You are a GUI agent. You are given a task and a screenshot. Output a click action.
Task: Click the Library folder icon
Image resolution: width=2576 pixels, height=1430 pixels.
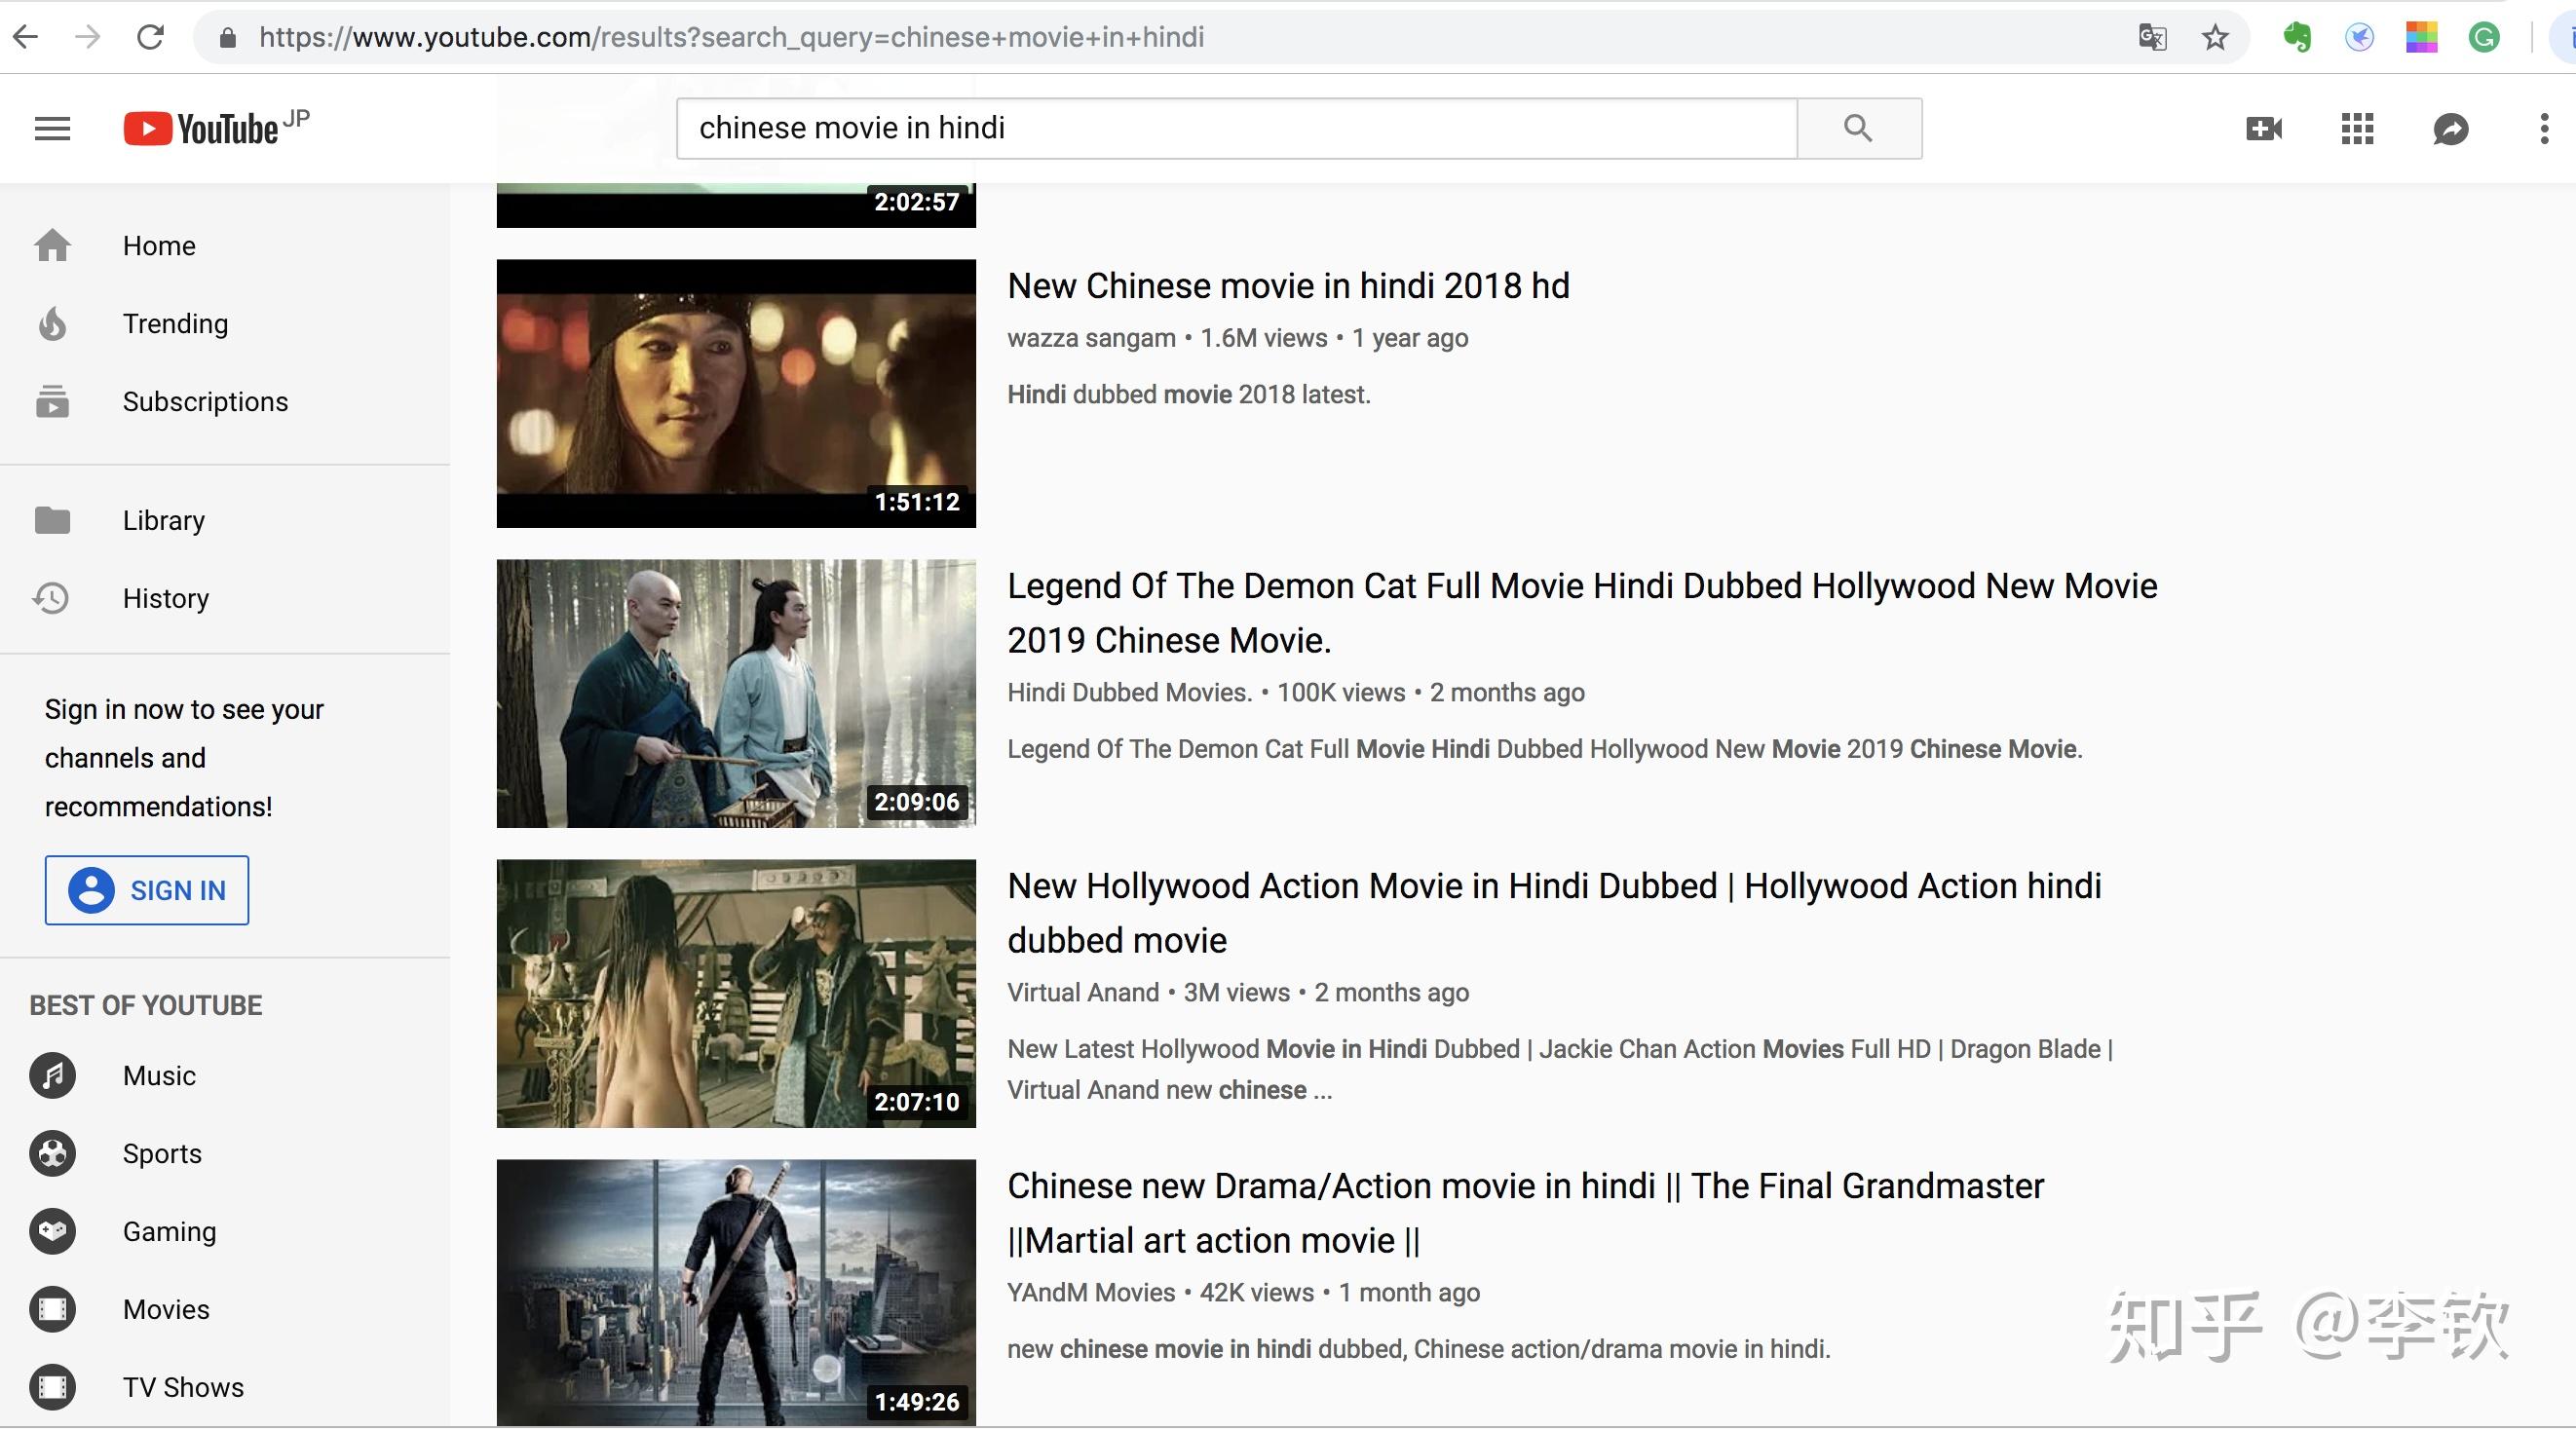[52, 520]
